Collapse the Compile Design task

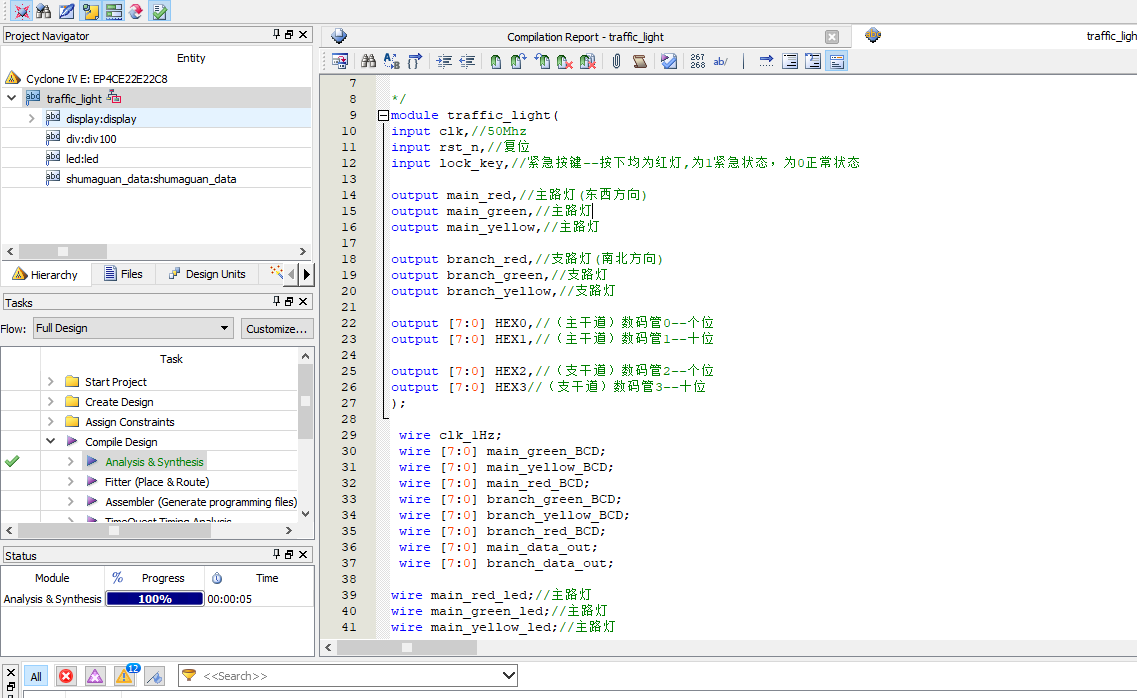tap(50, 441)
